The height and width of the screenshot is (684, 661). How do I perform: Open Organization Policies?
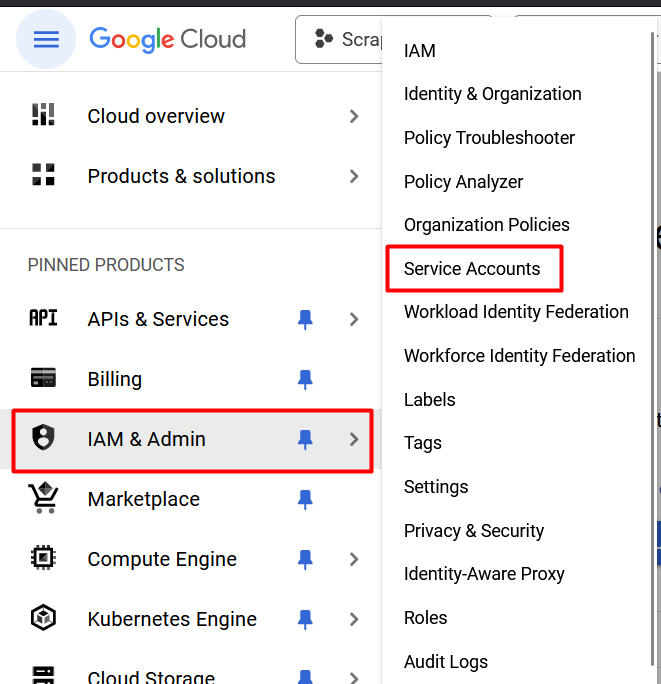tap(486, 225)
